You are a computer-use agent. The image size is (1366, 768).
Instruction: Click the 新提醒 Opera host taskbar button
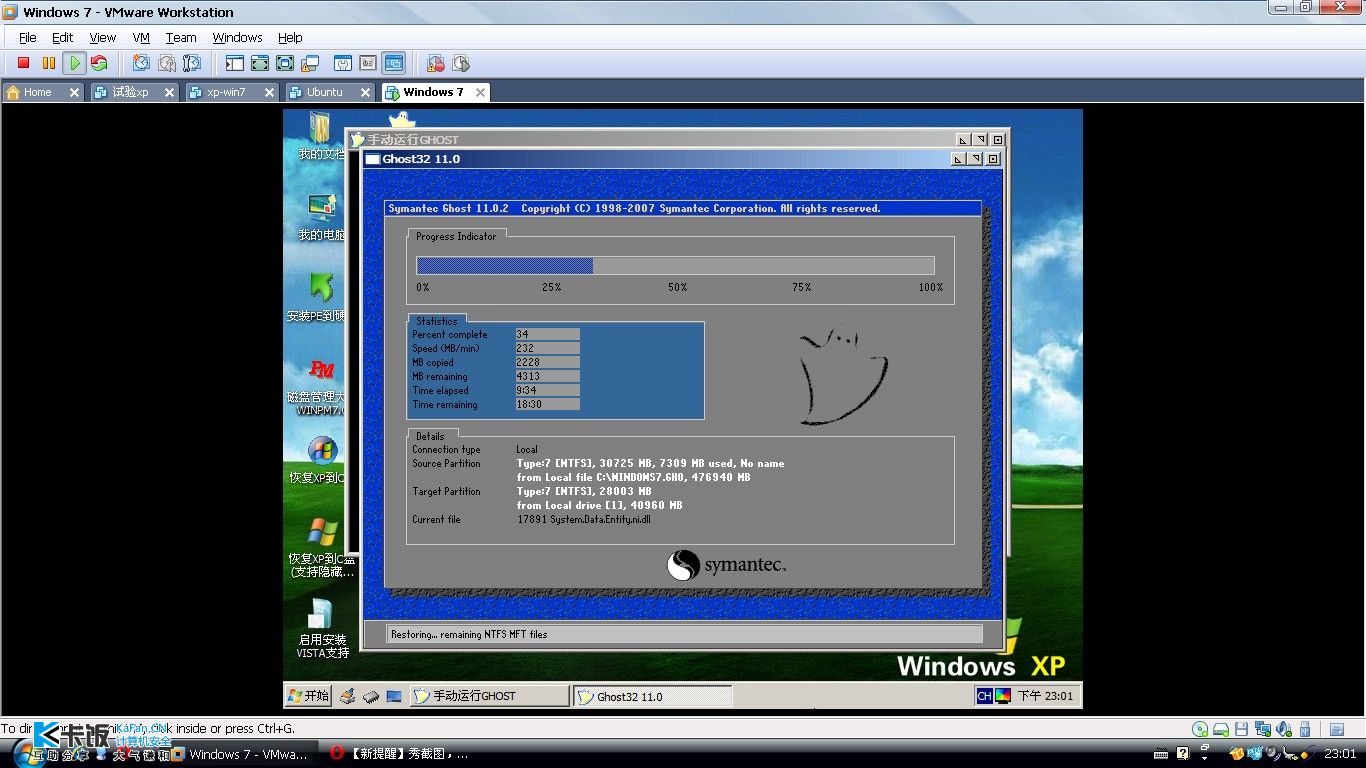[x=400, y=754]
